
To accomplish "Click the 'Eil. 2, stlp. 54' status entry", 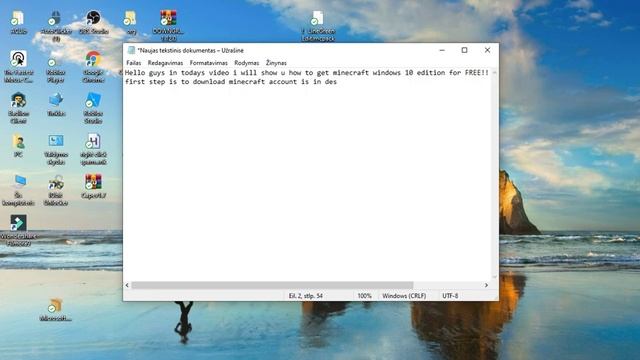I will click(x=306, y=296).
